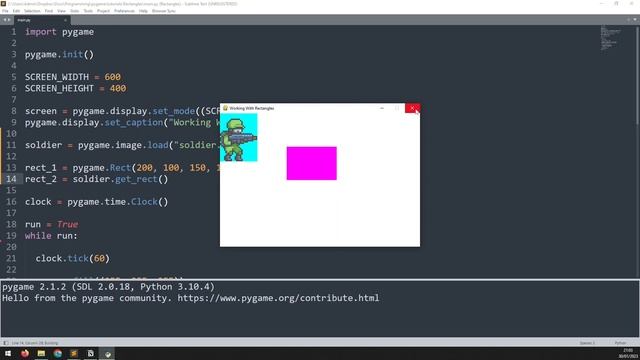Click the code minimap preview
This screenshot has width=640, height=360.
[611, 38]
